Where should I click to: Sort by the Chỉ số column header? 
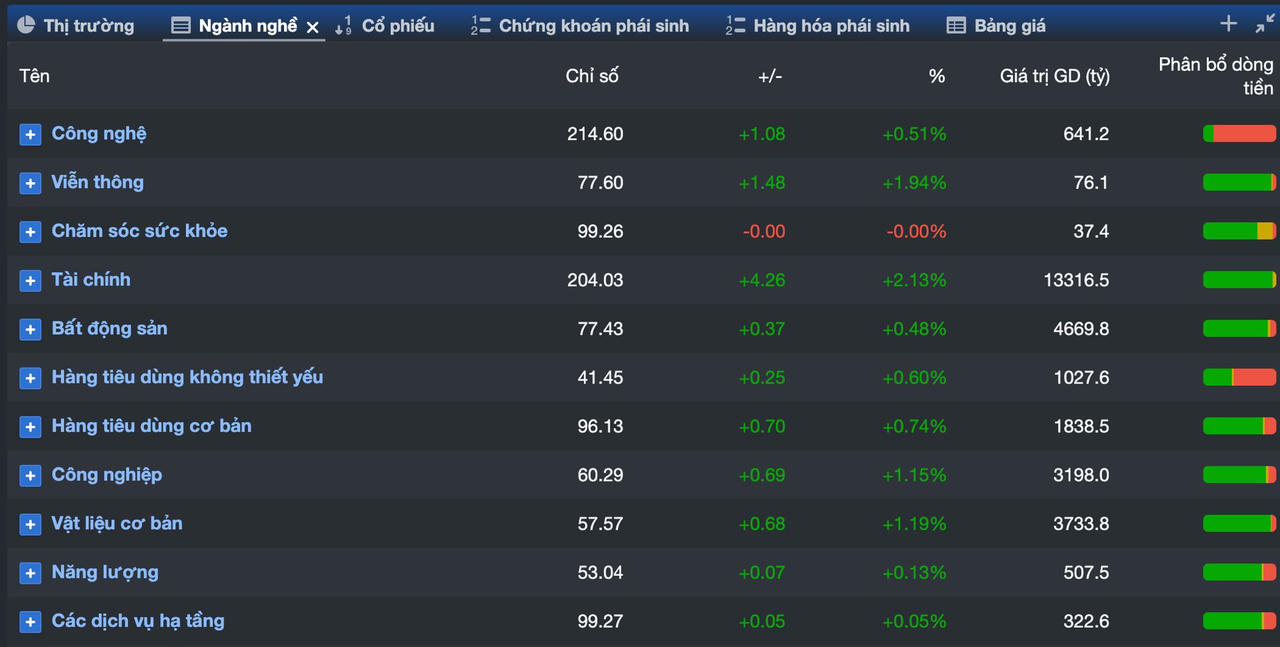[x=592, y=76]
